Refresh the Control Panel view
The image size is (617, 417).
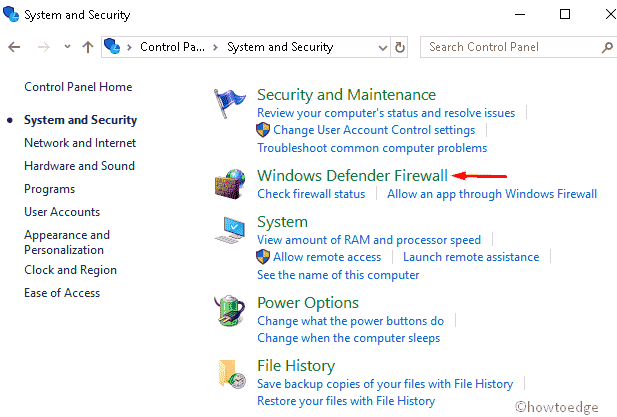tap(399, 47)
